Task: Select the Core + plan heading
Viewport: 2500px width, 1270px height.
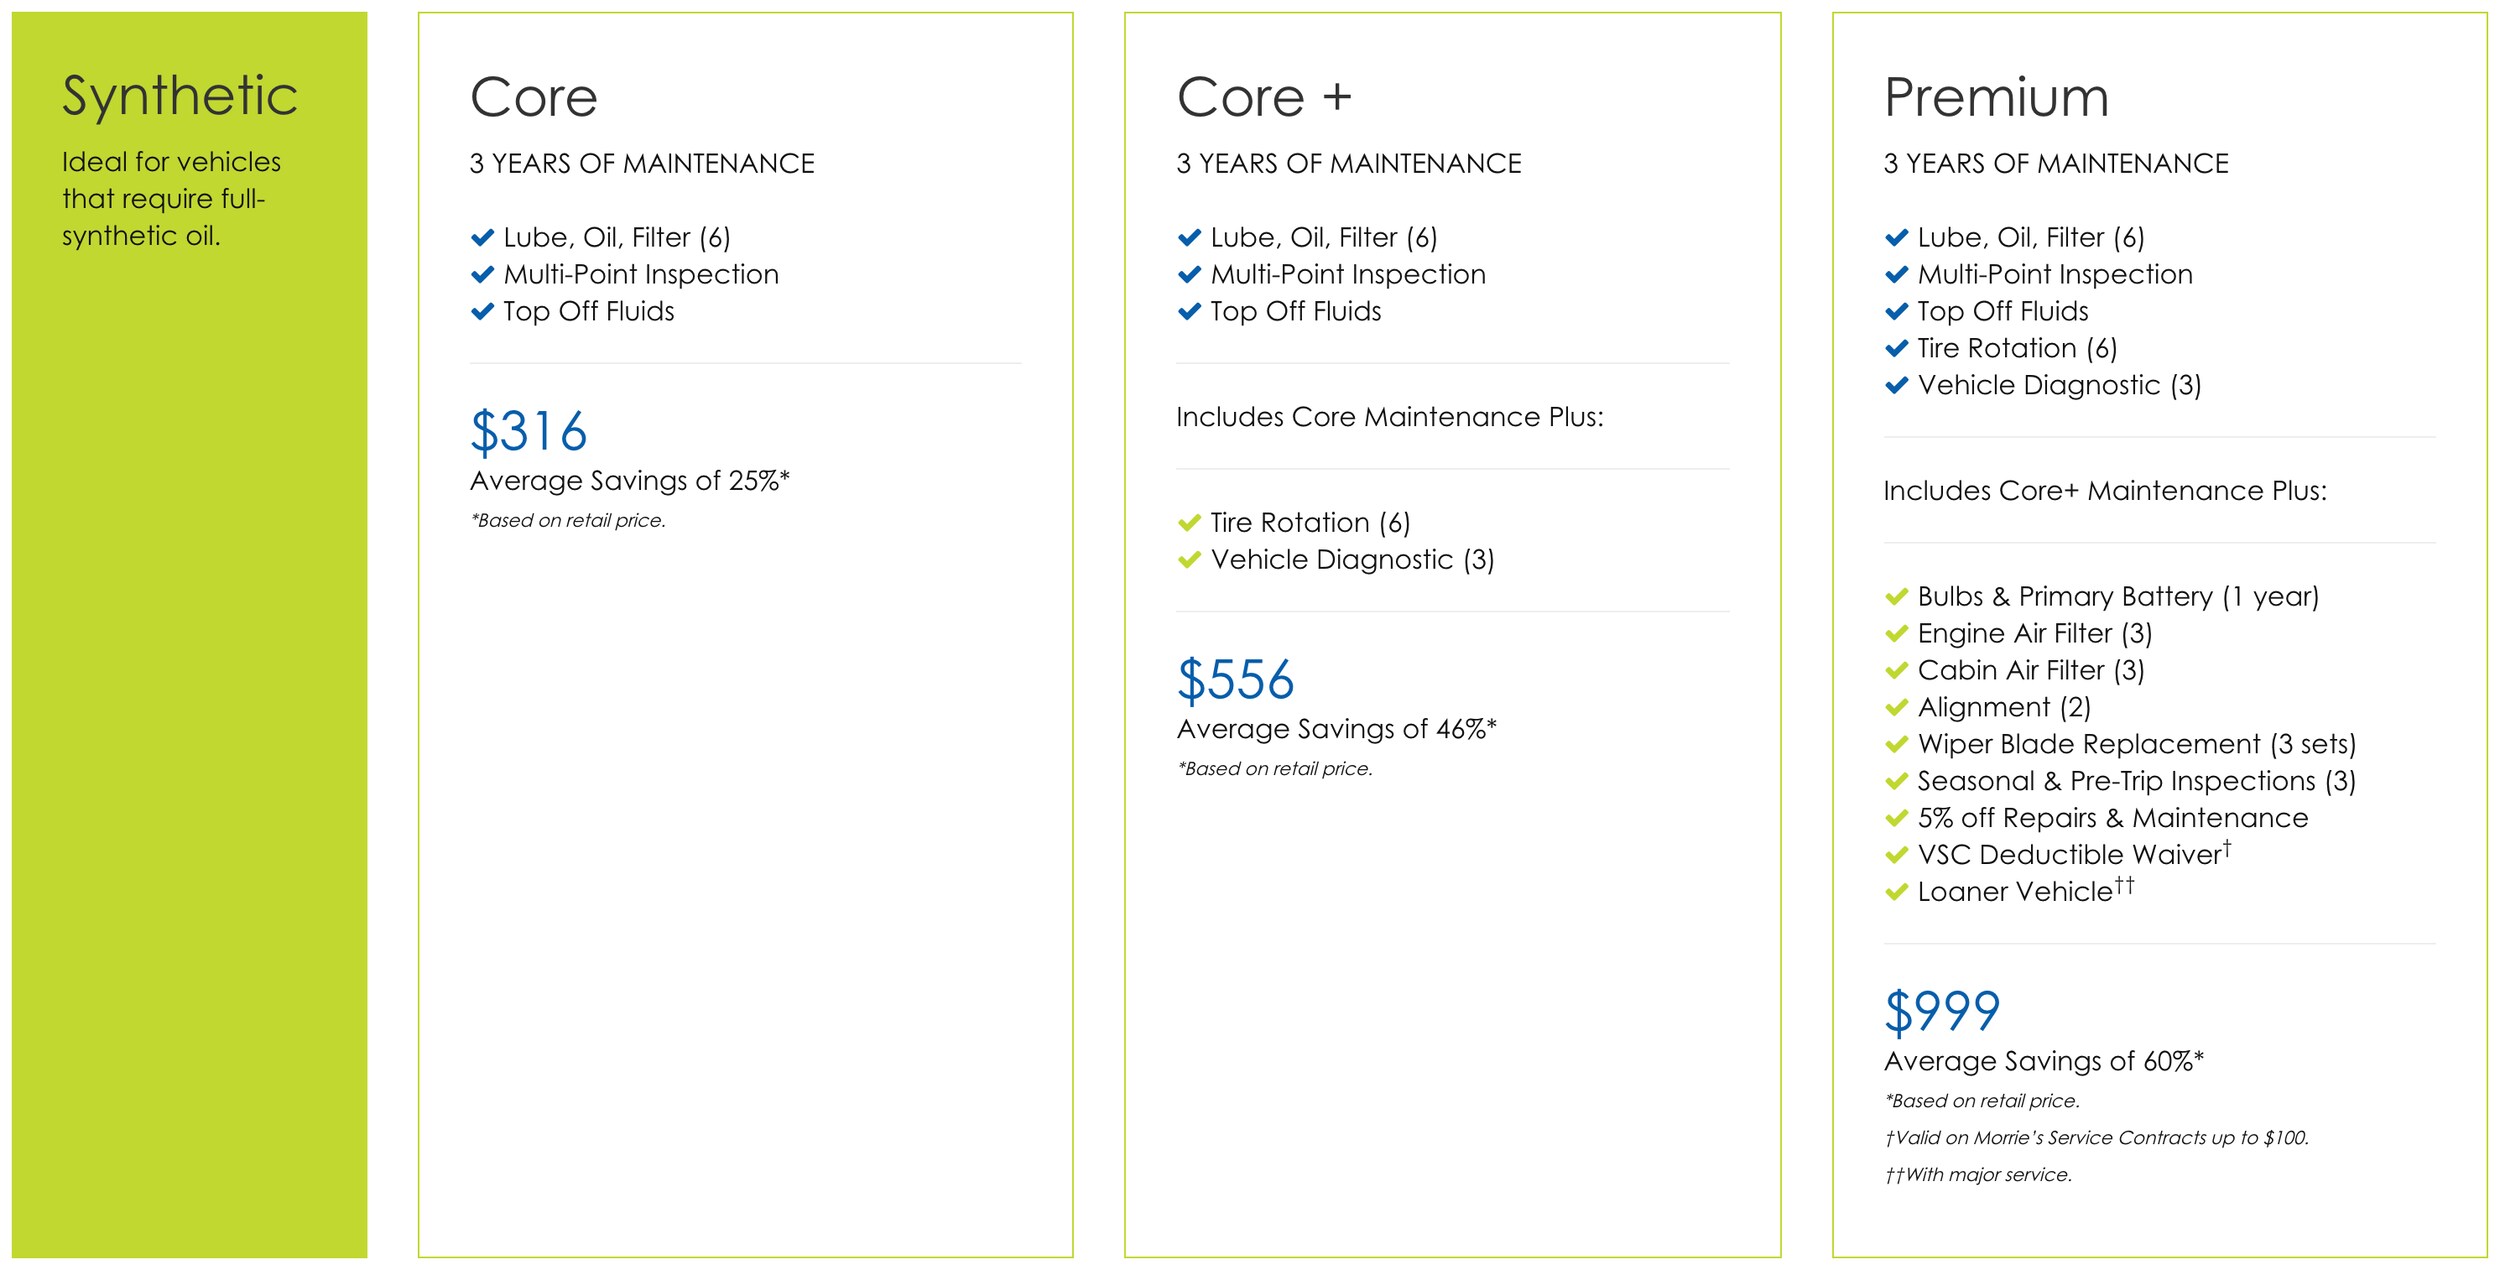Action: point(1264,97)
